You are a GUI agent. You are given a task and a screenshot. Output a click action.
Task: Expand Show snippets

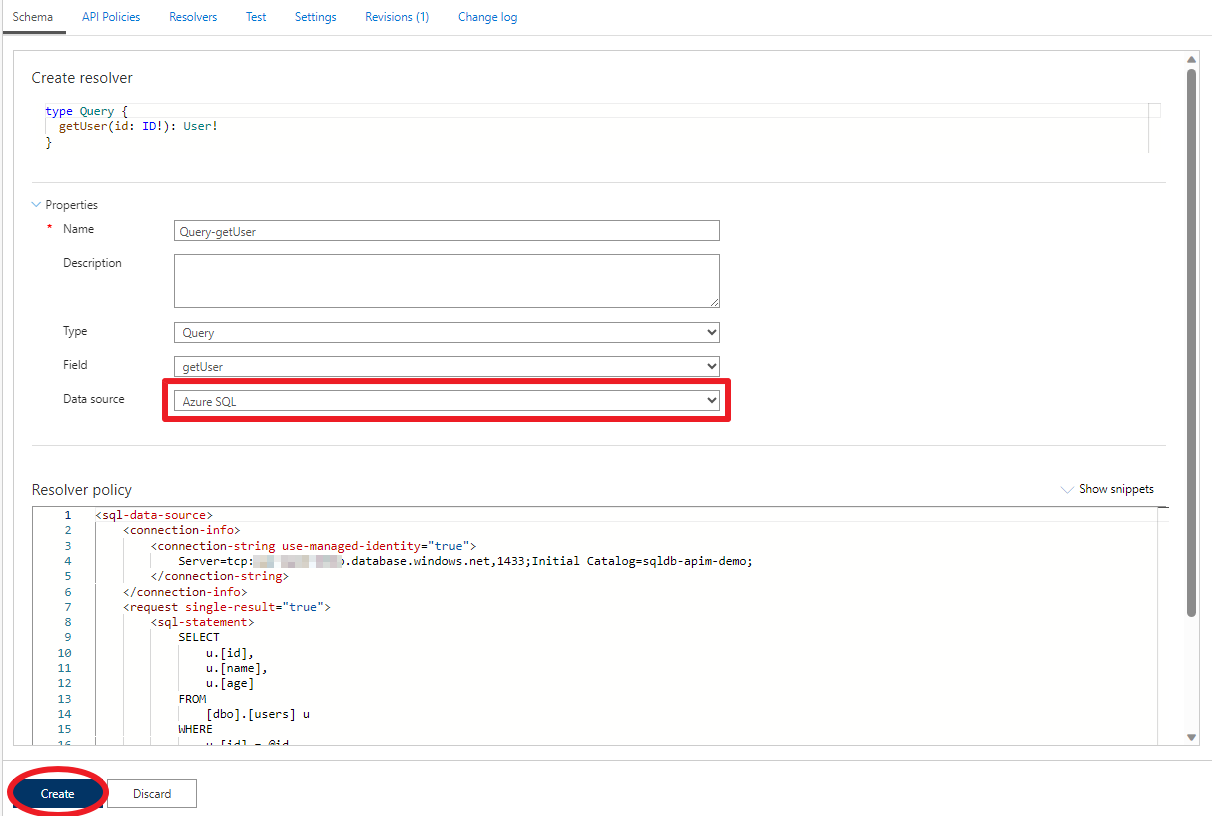[x=1107, y=489]
